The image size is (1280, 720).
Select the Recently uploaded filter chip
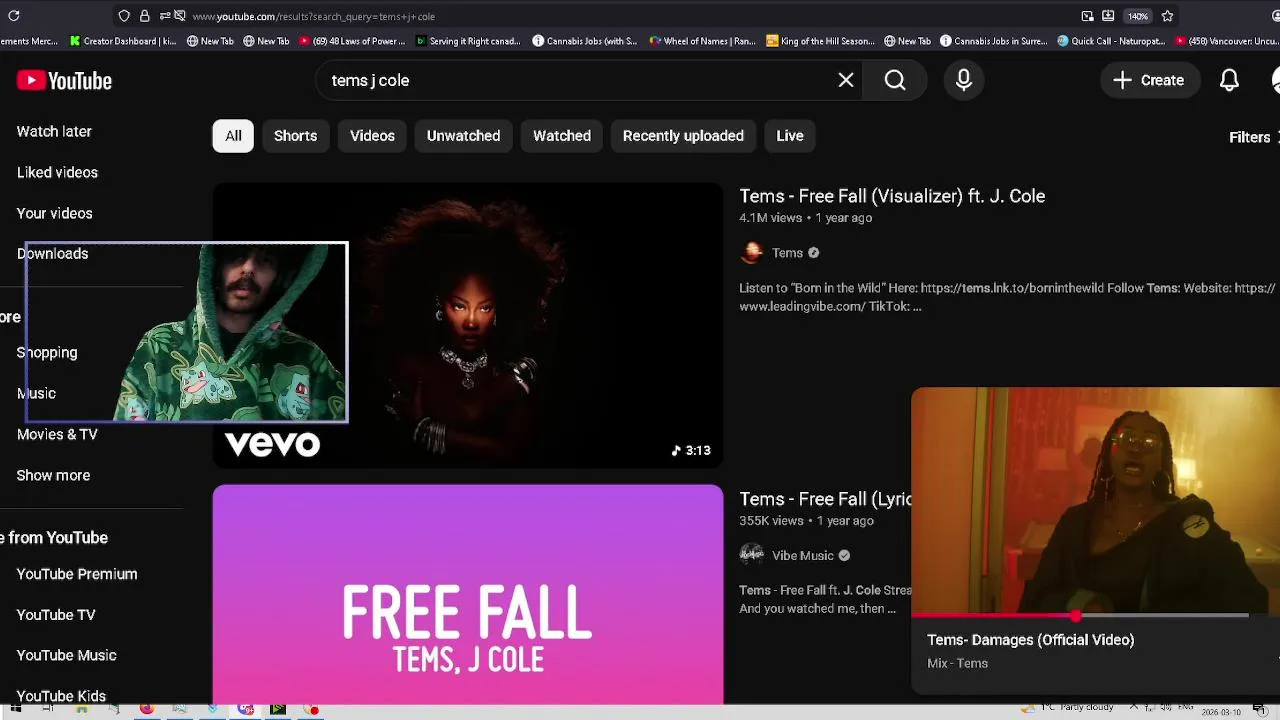pyautogui.click(x=683, y=136)
